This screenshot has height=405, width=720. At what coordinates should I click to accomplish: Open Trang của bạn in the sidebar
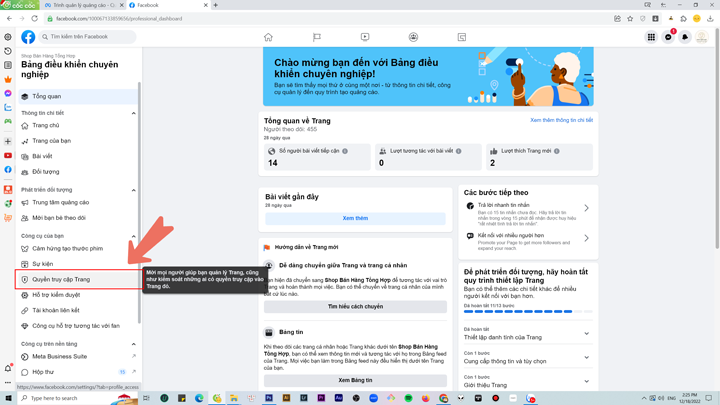tap(78, 141)
